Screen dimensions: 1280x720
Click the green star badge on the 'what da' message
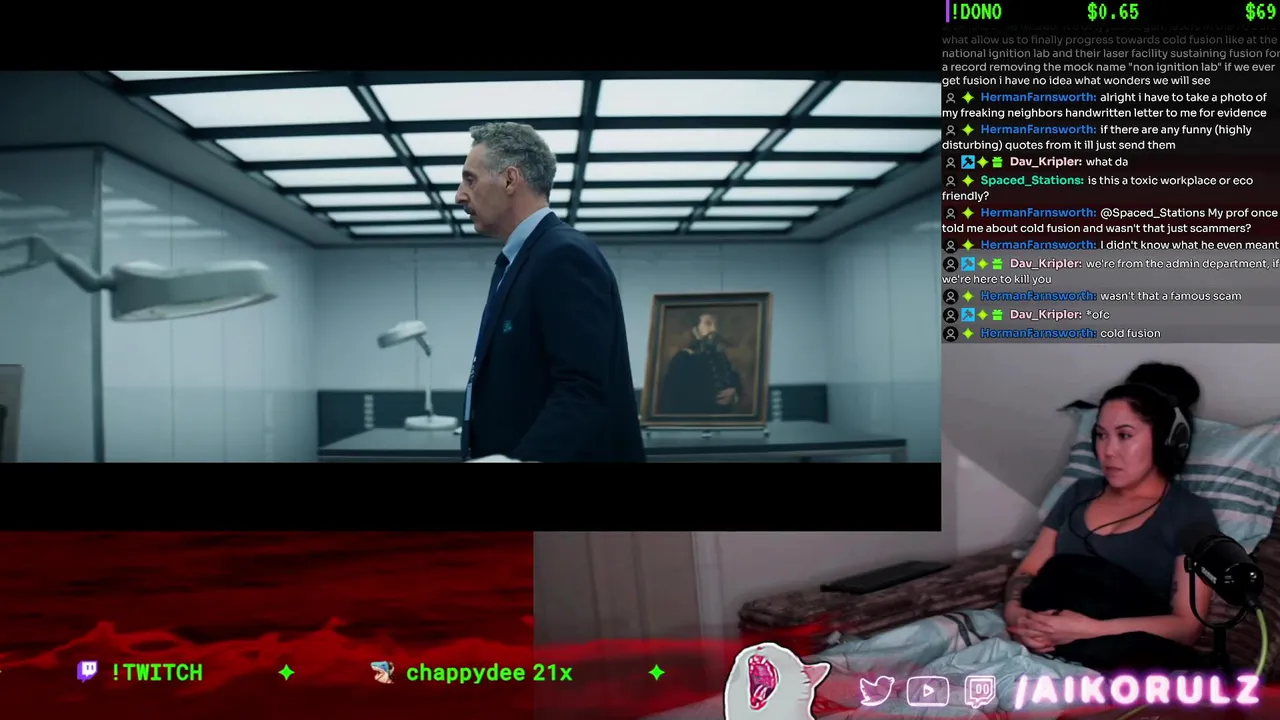pos(982,162)
